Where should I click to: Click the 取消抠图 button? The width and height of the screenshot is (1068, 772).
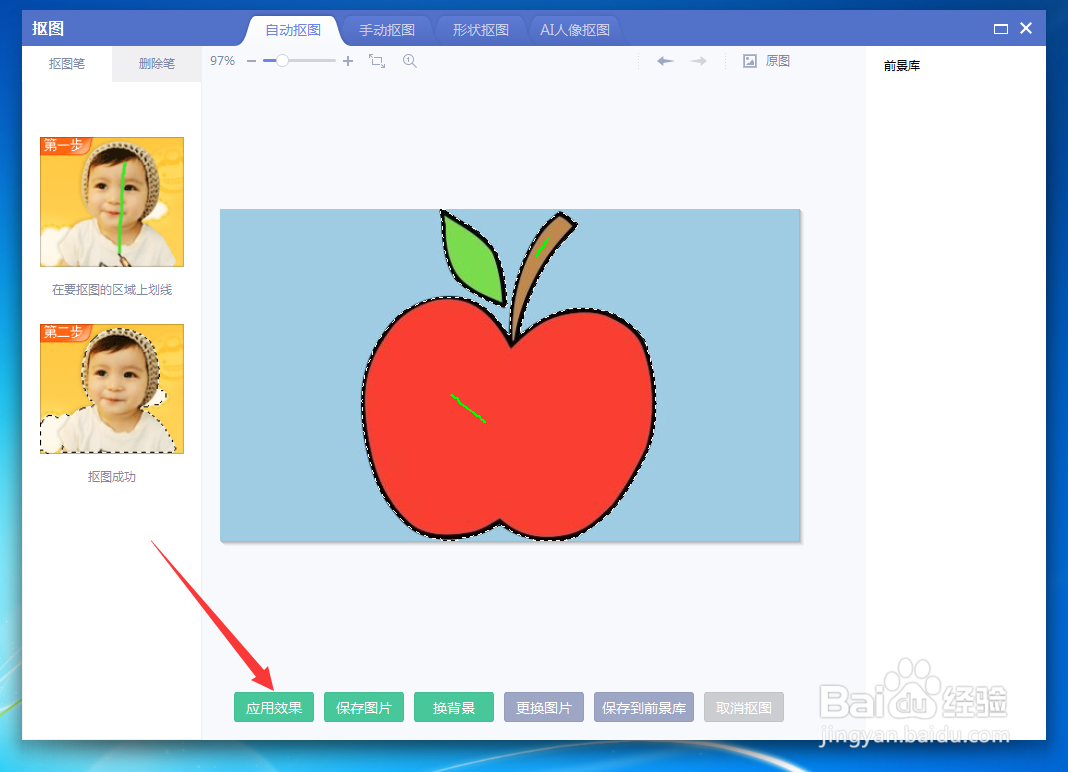coord(744,707)
